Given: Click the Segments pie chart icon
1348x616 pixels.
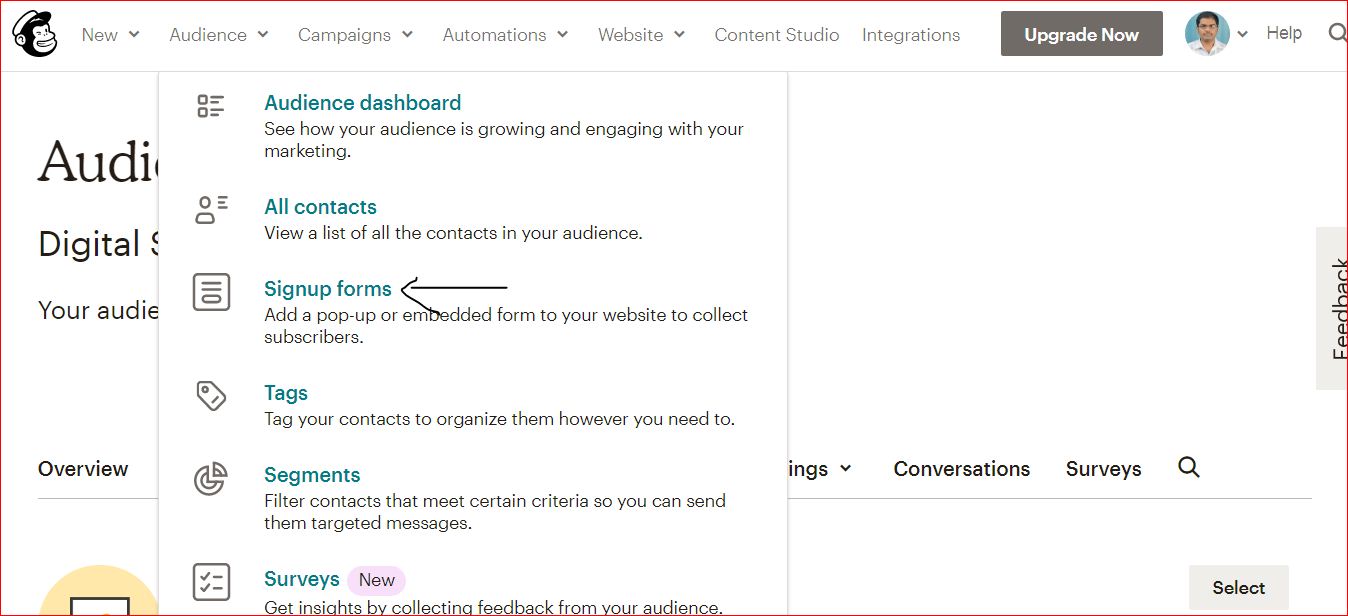Looking at the screenshot, I should click(211, 479).
